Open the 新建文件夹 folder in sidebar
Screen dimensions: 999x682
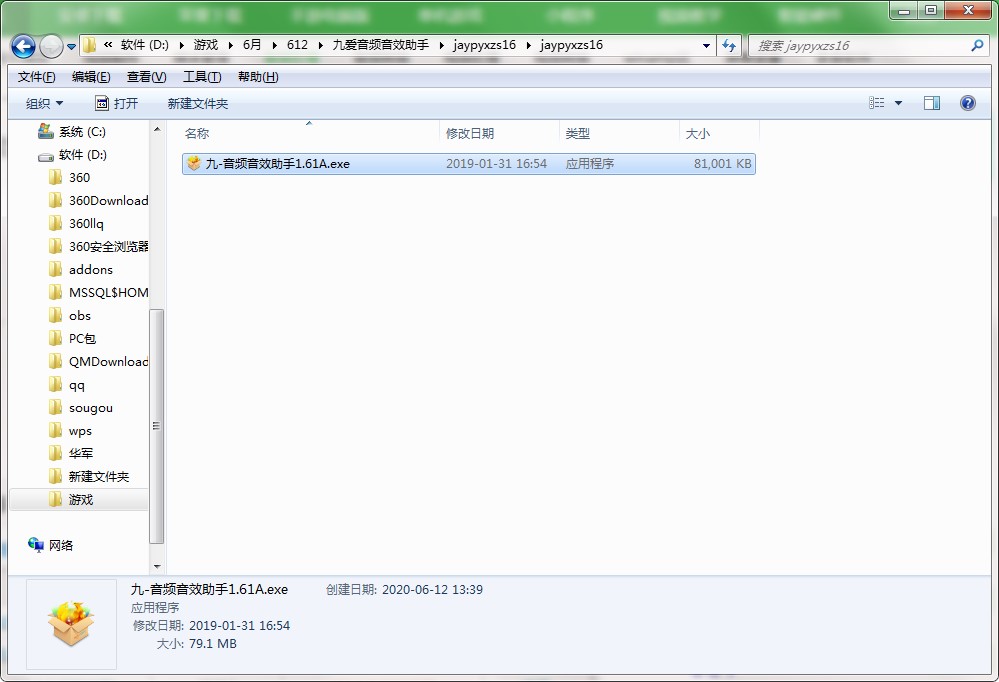89,477
